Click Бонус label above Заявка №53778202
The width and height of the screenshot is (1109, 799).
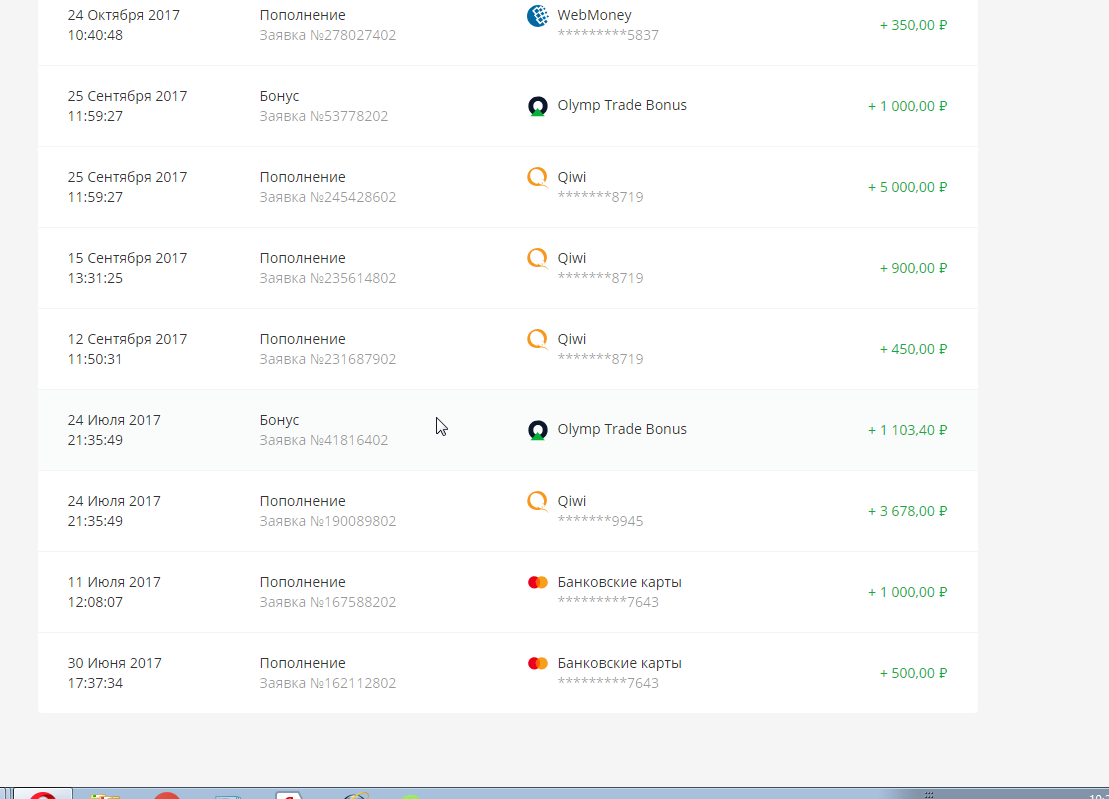point(279,96)
